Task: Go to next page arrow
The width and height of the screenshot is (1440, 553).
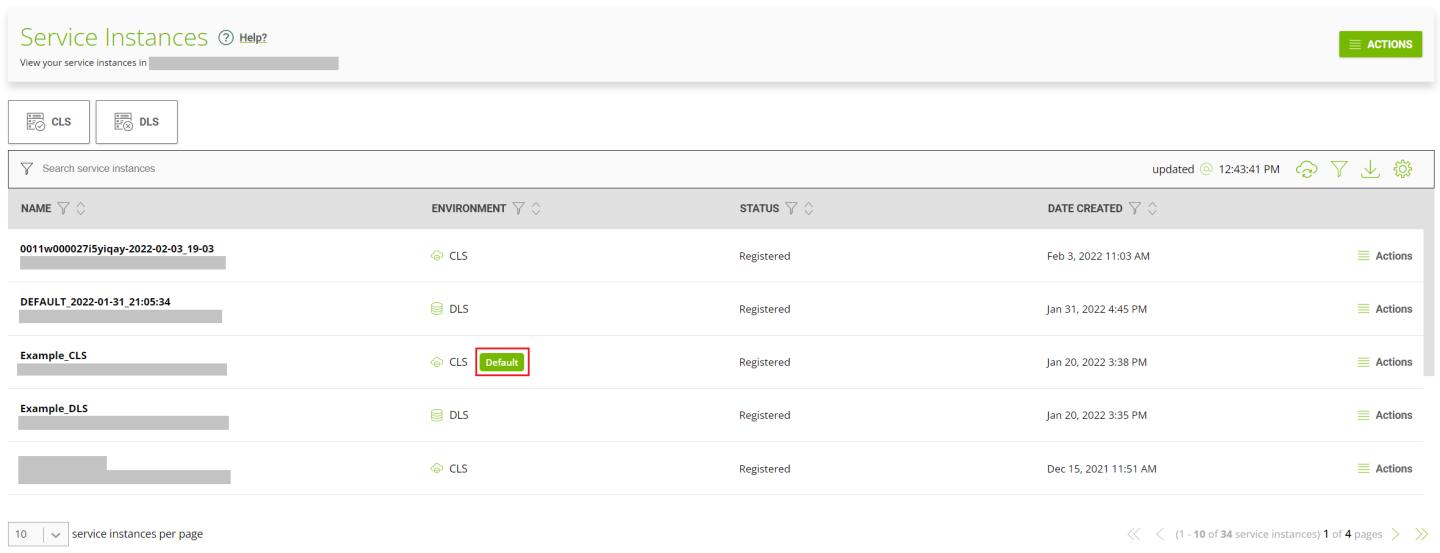Action: (1396, 534)
